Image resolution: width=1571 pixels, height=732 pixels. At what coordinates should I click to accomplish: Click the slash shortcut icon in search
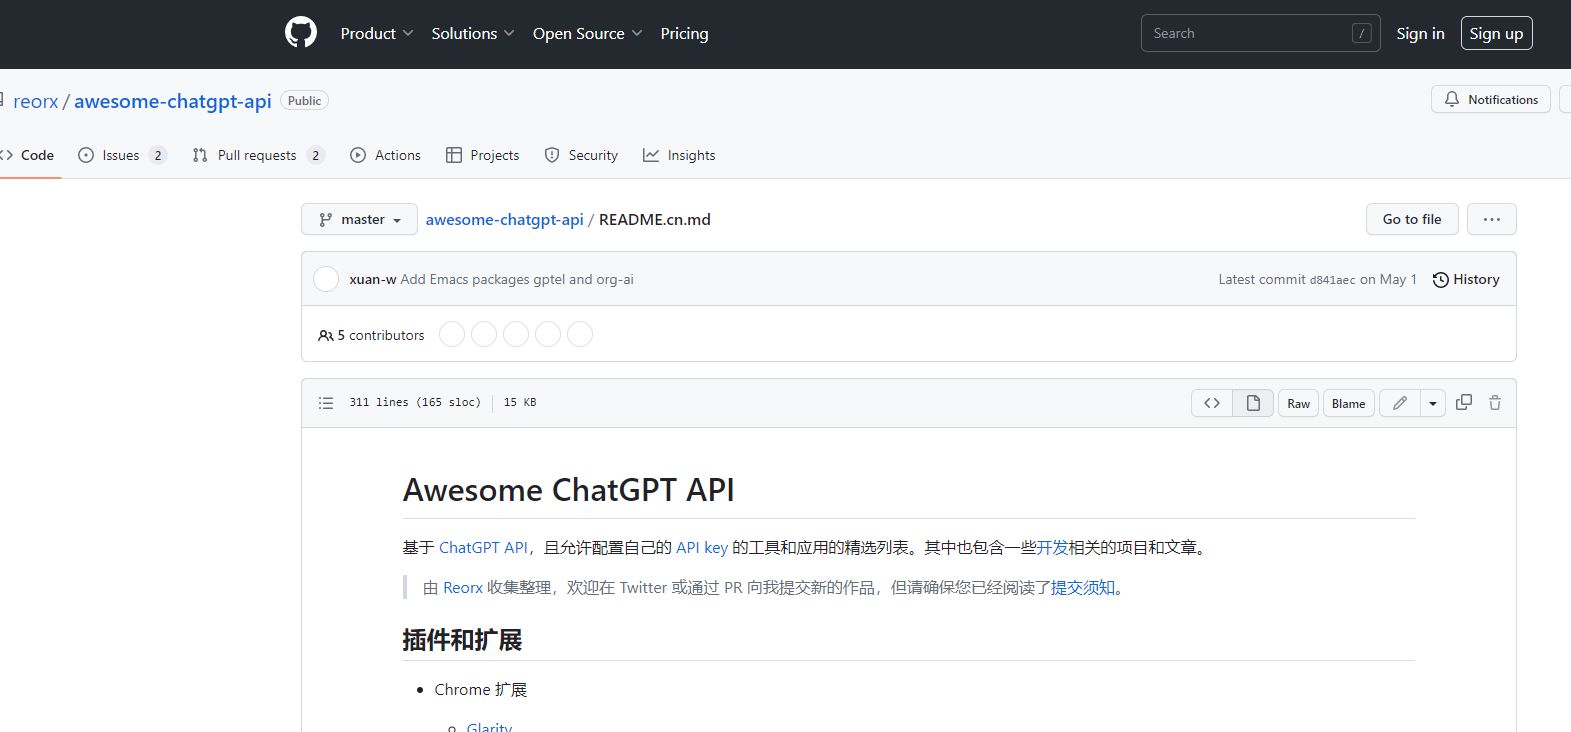1361,33
